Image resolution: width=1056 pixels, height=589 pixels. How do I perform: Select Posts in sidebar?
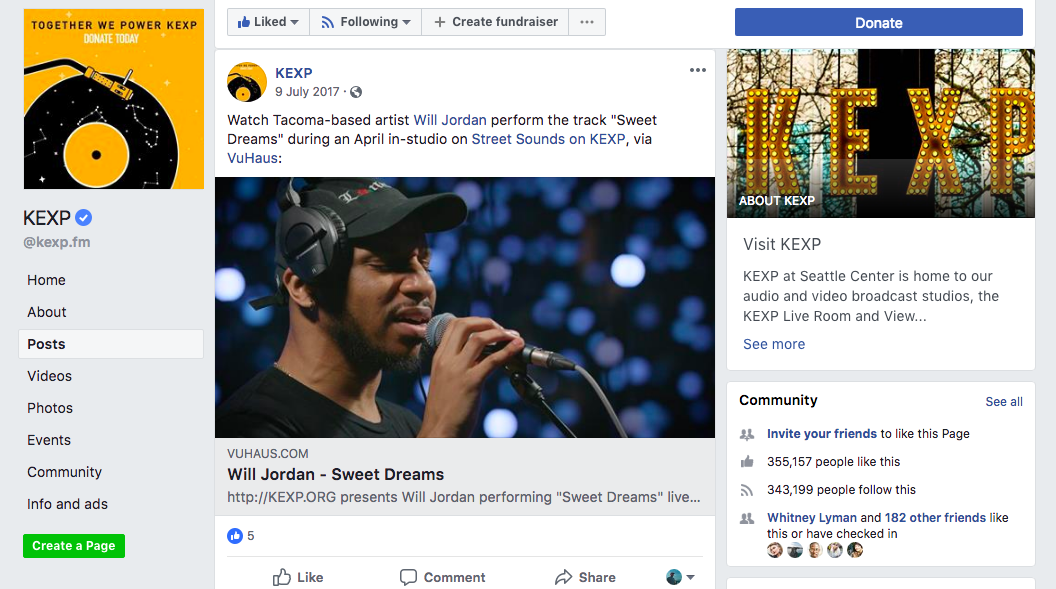pos(111,344)
